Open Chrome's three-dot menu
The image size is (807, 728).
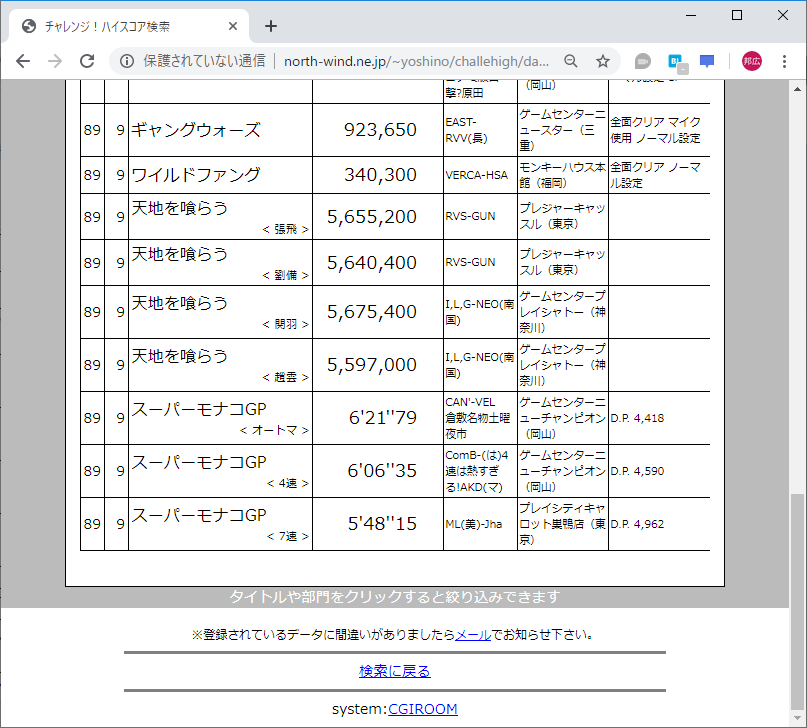coord(784,61)
